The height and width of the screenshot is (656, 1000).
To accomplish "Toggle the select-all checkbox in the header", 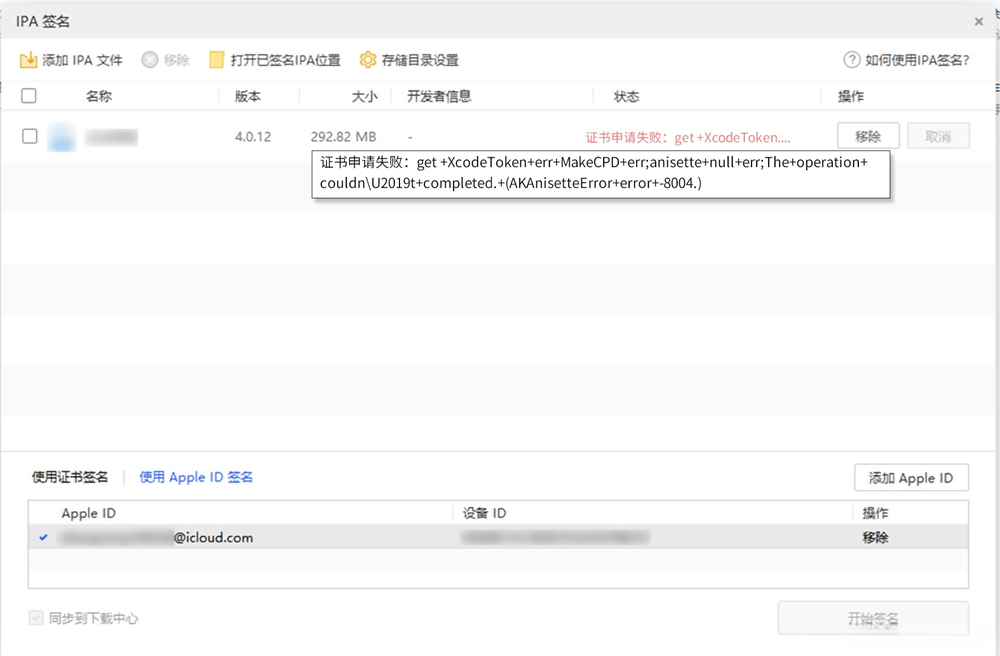I will pos(29,95).
